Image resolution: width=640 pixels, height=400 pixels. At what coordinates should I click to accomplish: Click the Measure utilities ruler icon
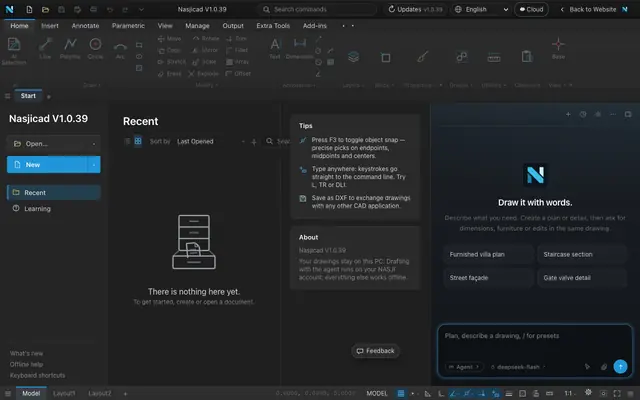[494, 58]
